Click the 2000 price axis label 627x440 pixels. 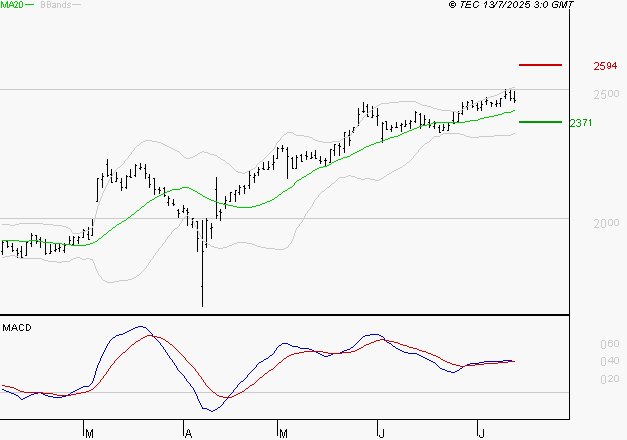[606, 223]
